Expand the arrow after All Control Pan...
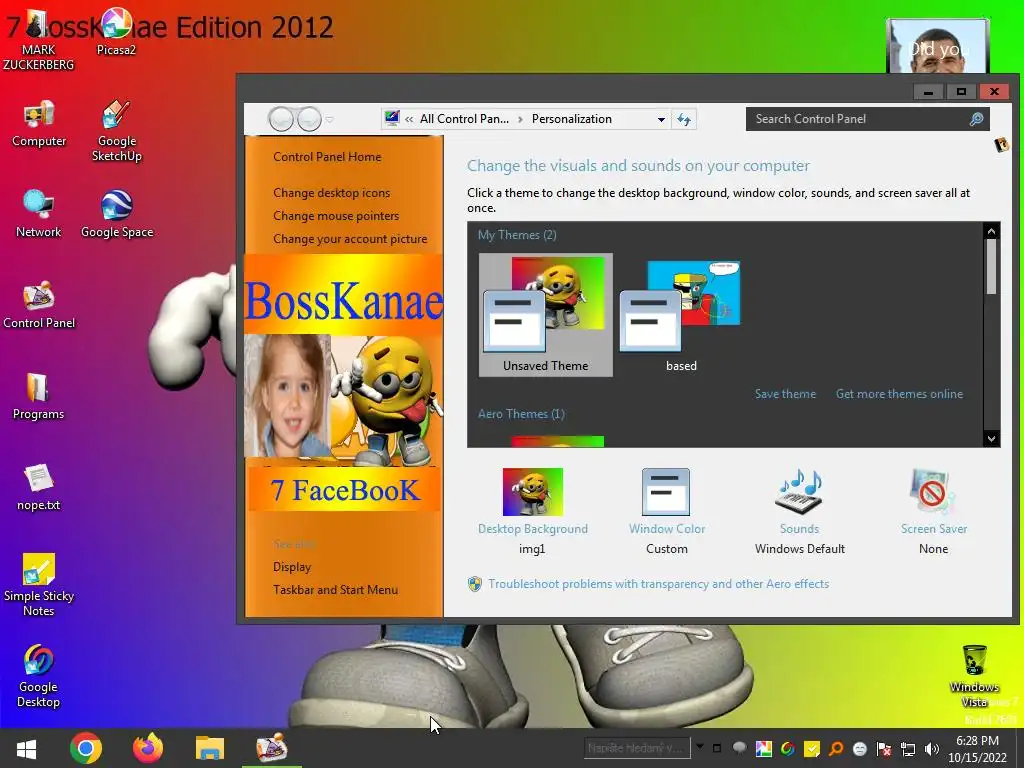 pyautogui.click(x=520, y=119)
